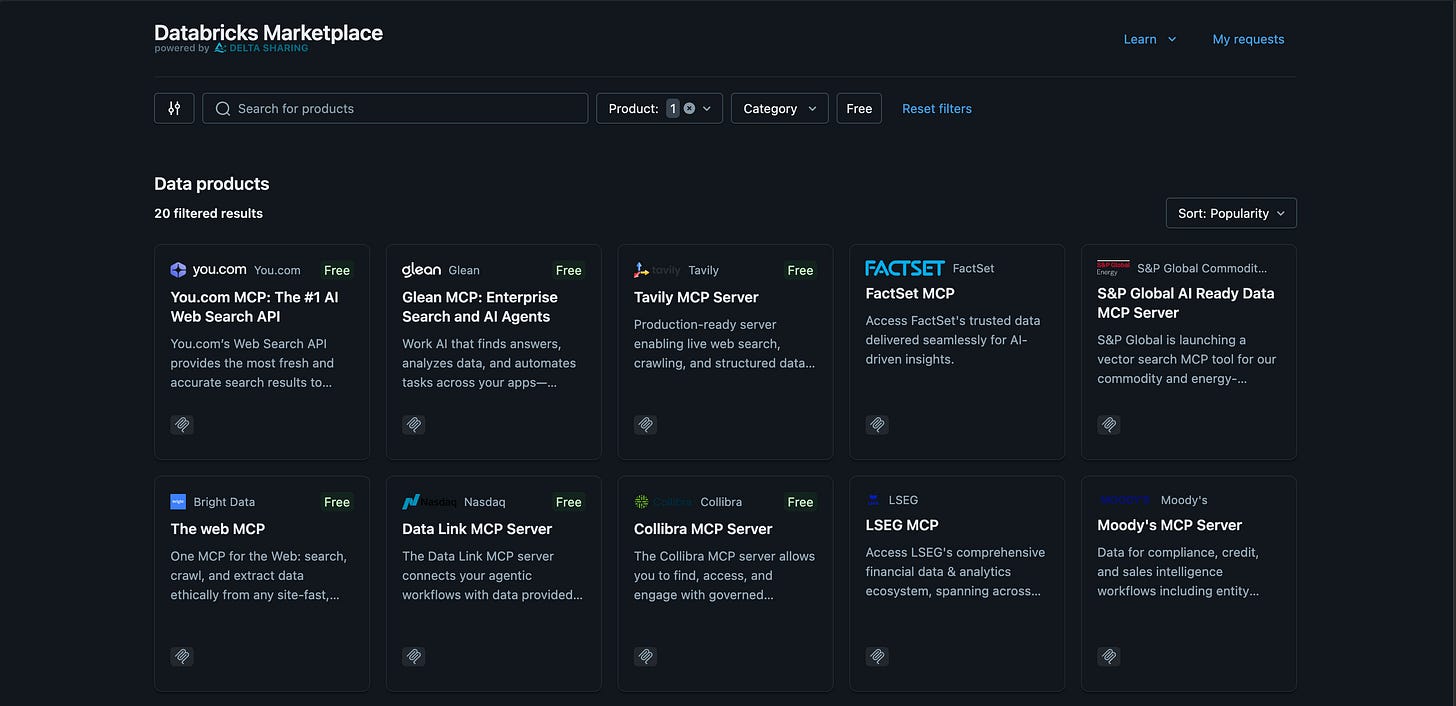Screen dimensions: 1456x706
Task: Go to My requests
Action: pyautogui.click(x=1248, y=39)
